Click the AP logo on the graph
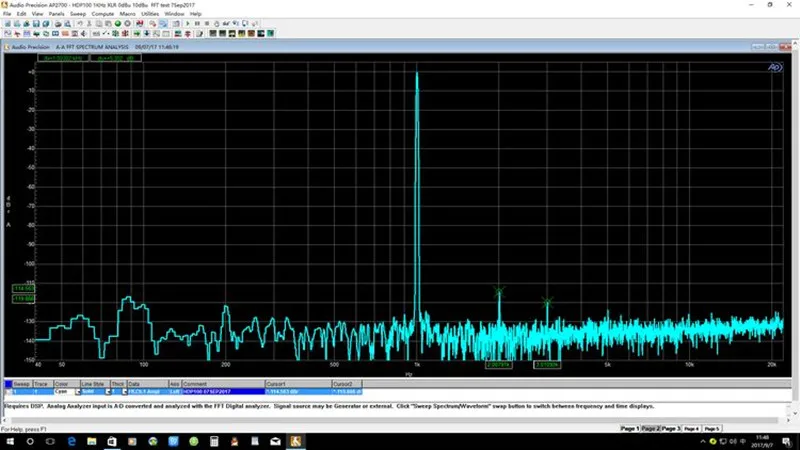Viewport: 800px width, 450px height. 774,67
